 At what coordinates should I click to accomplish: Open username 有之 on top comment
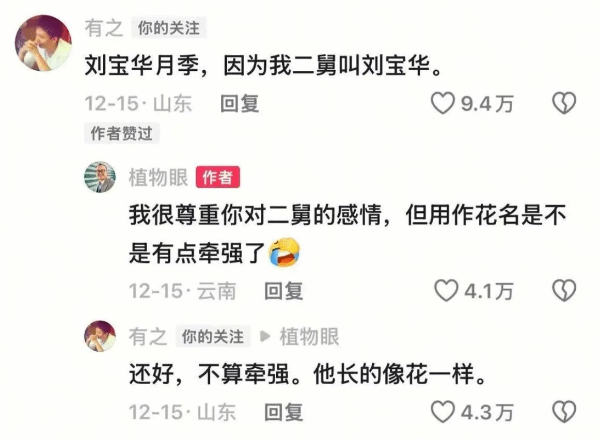click(104, 28)
